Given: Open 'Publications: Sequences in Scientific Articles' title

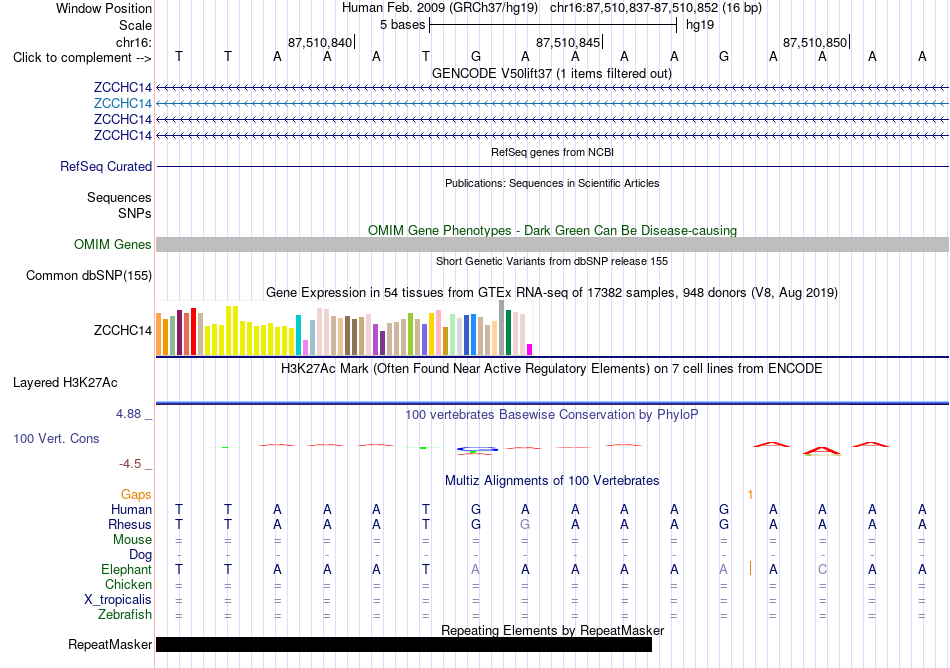Looking at the screenshot, I should pyautogui.click(x=552, y=183).
